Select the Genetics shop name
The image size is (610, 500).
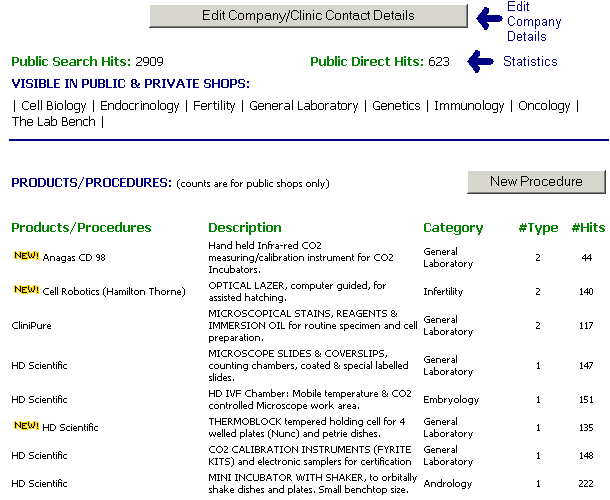tap(396, 106)
